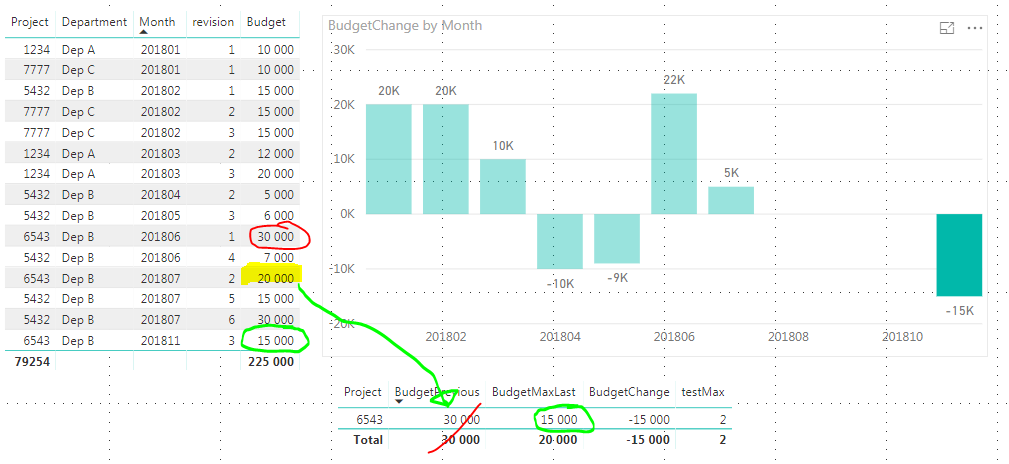Sort lower table by BudgetMaxLast header

[533, 392]
